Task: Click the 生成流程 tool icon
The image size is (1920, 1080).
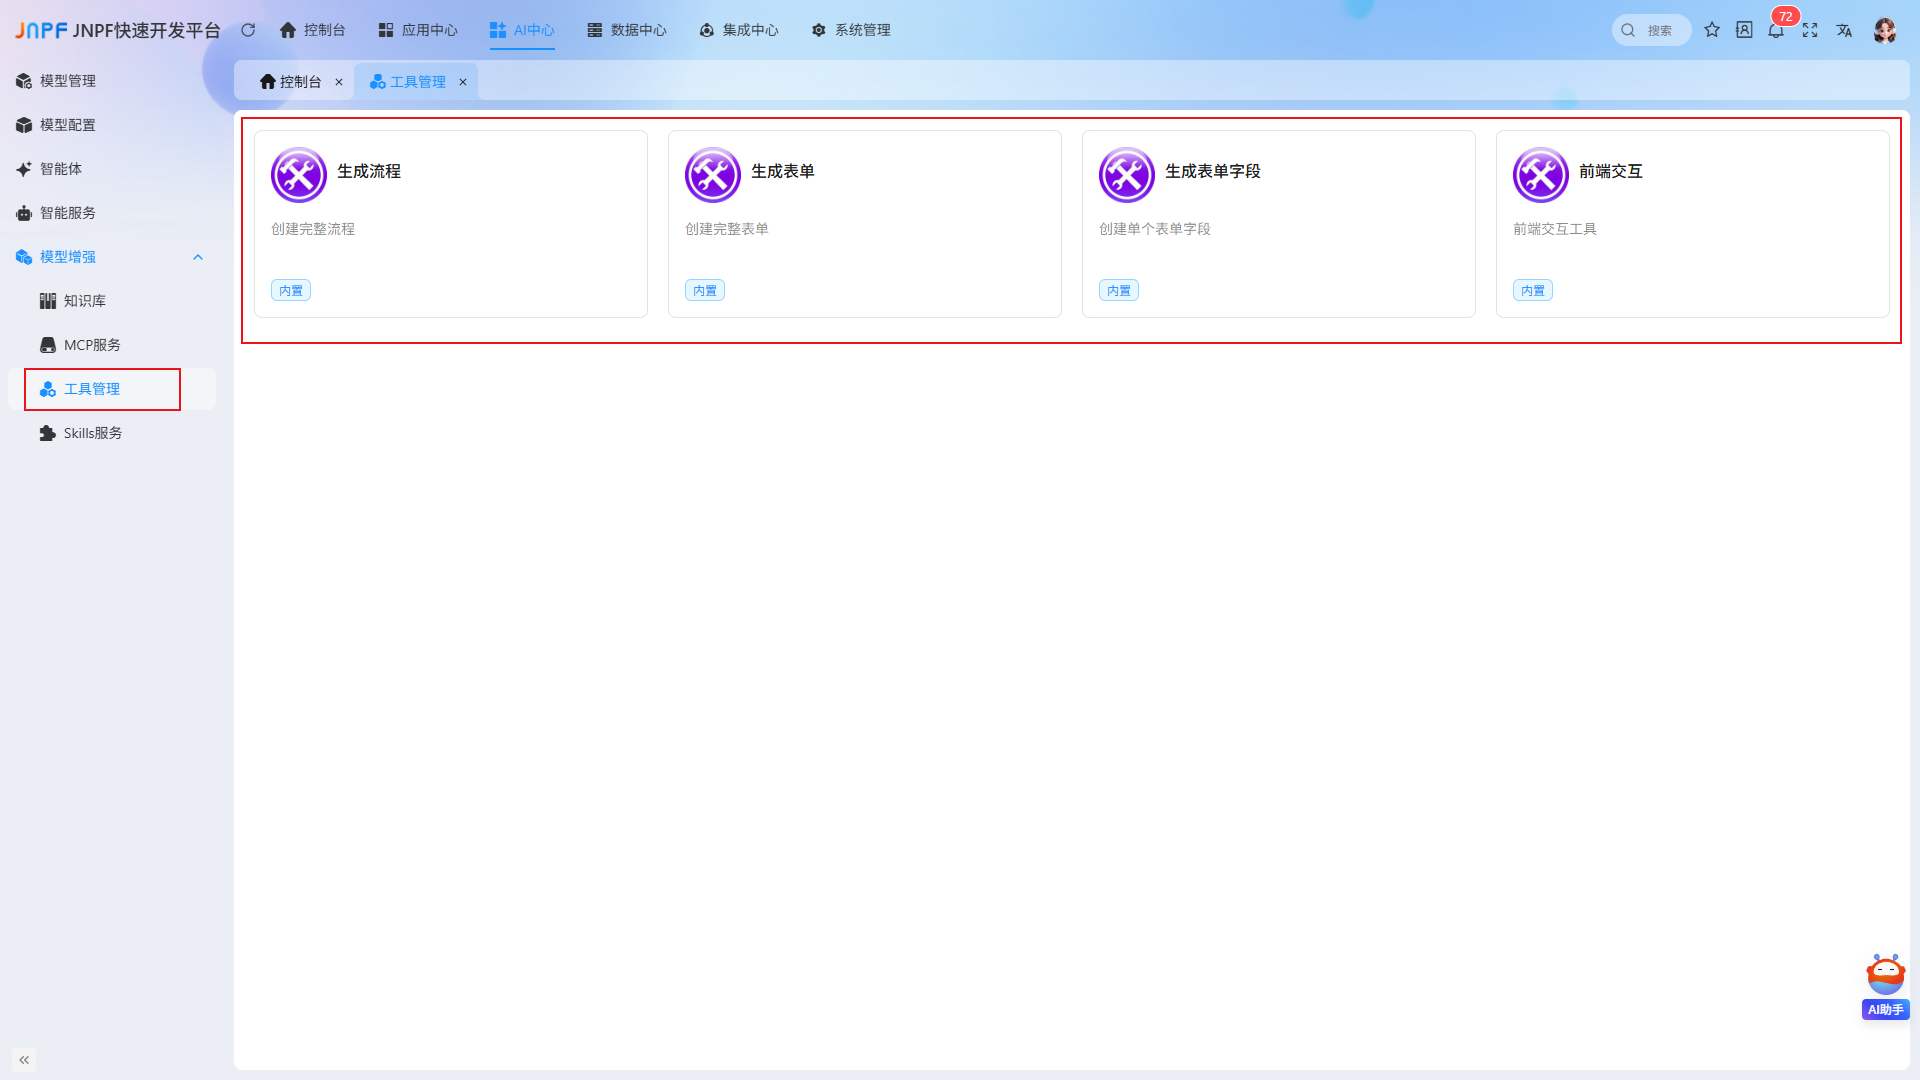Action: coord(299,175)
